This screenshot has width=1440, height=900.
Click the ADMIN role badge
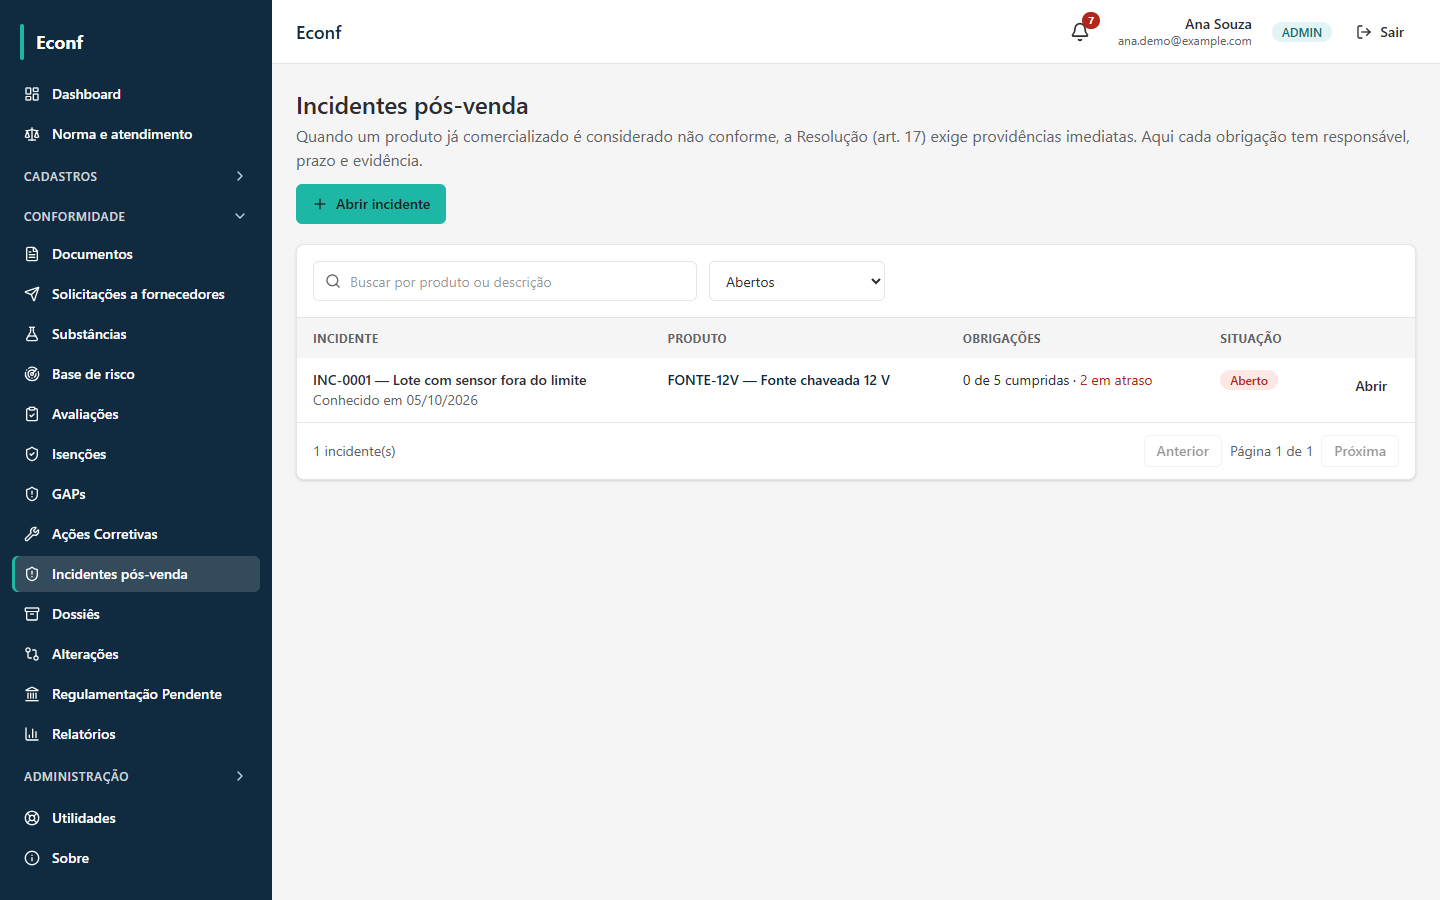pyautogui.click(x=1302, y=32)
